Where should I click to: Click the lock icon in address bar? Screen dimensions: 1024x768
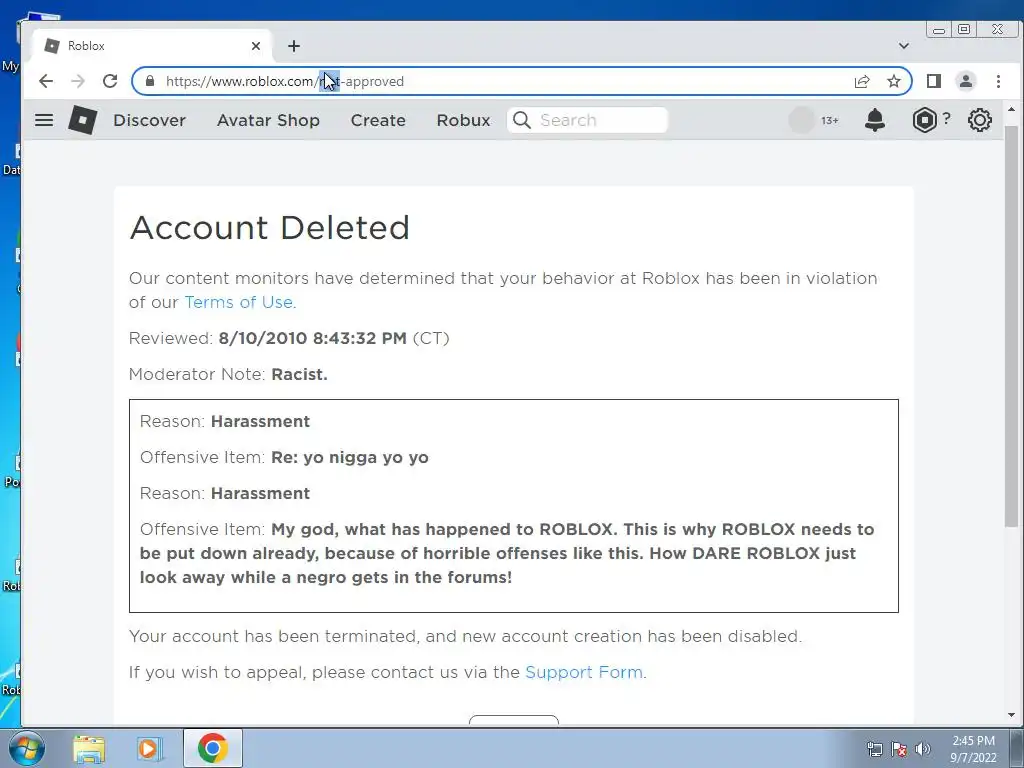(150, 81)
